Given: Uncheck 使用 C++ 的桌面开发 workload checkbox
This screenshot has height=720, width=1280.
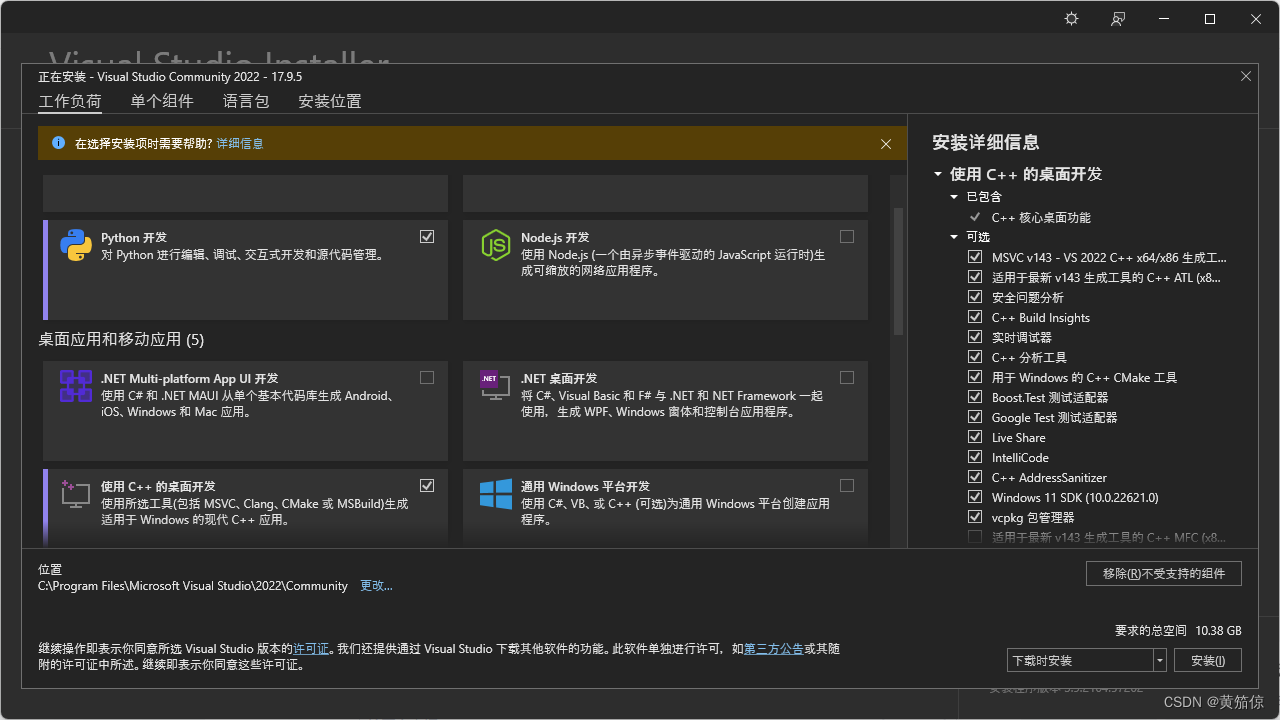Looking at the screenshot, I should pos(427,486).
